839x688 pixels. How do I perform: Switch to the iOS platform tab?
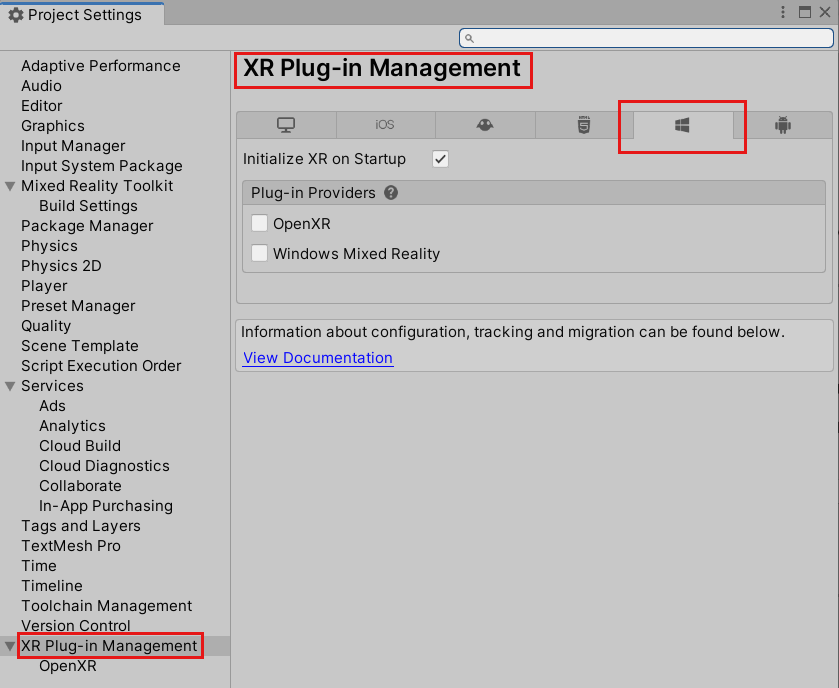[x=385, y=124]
